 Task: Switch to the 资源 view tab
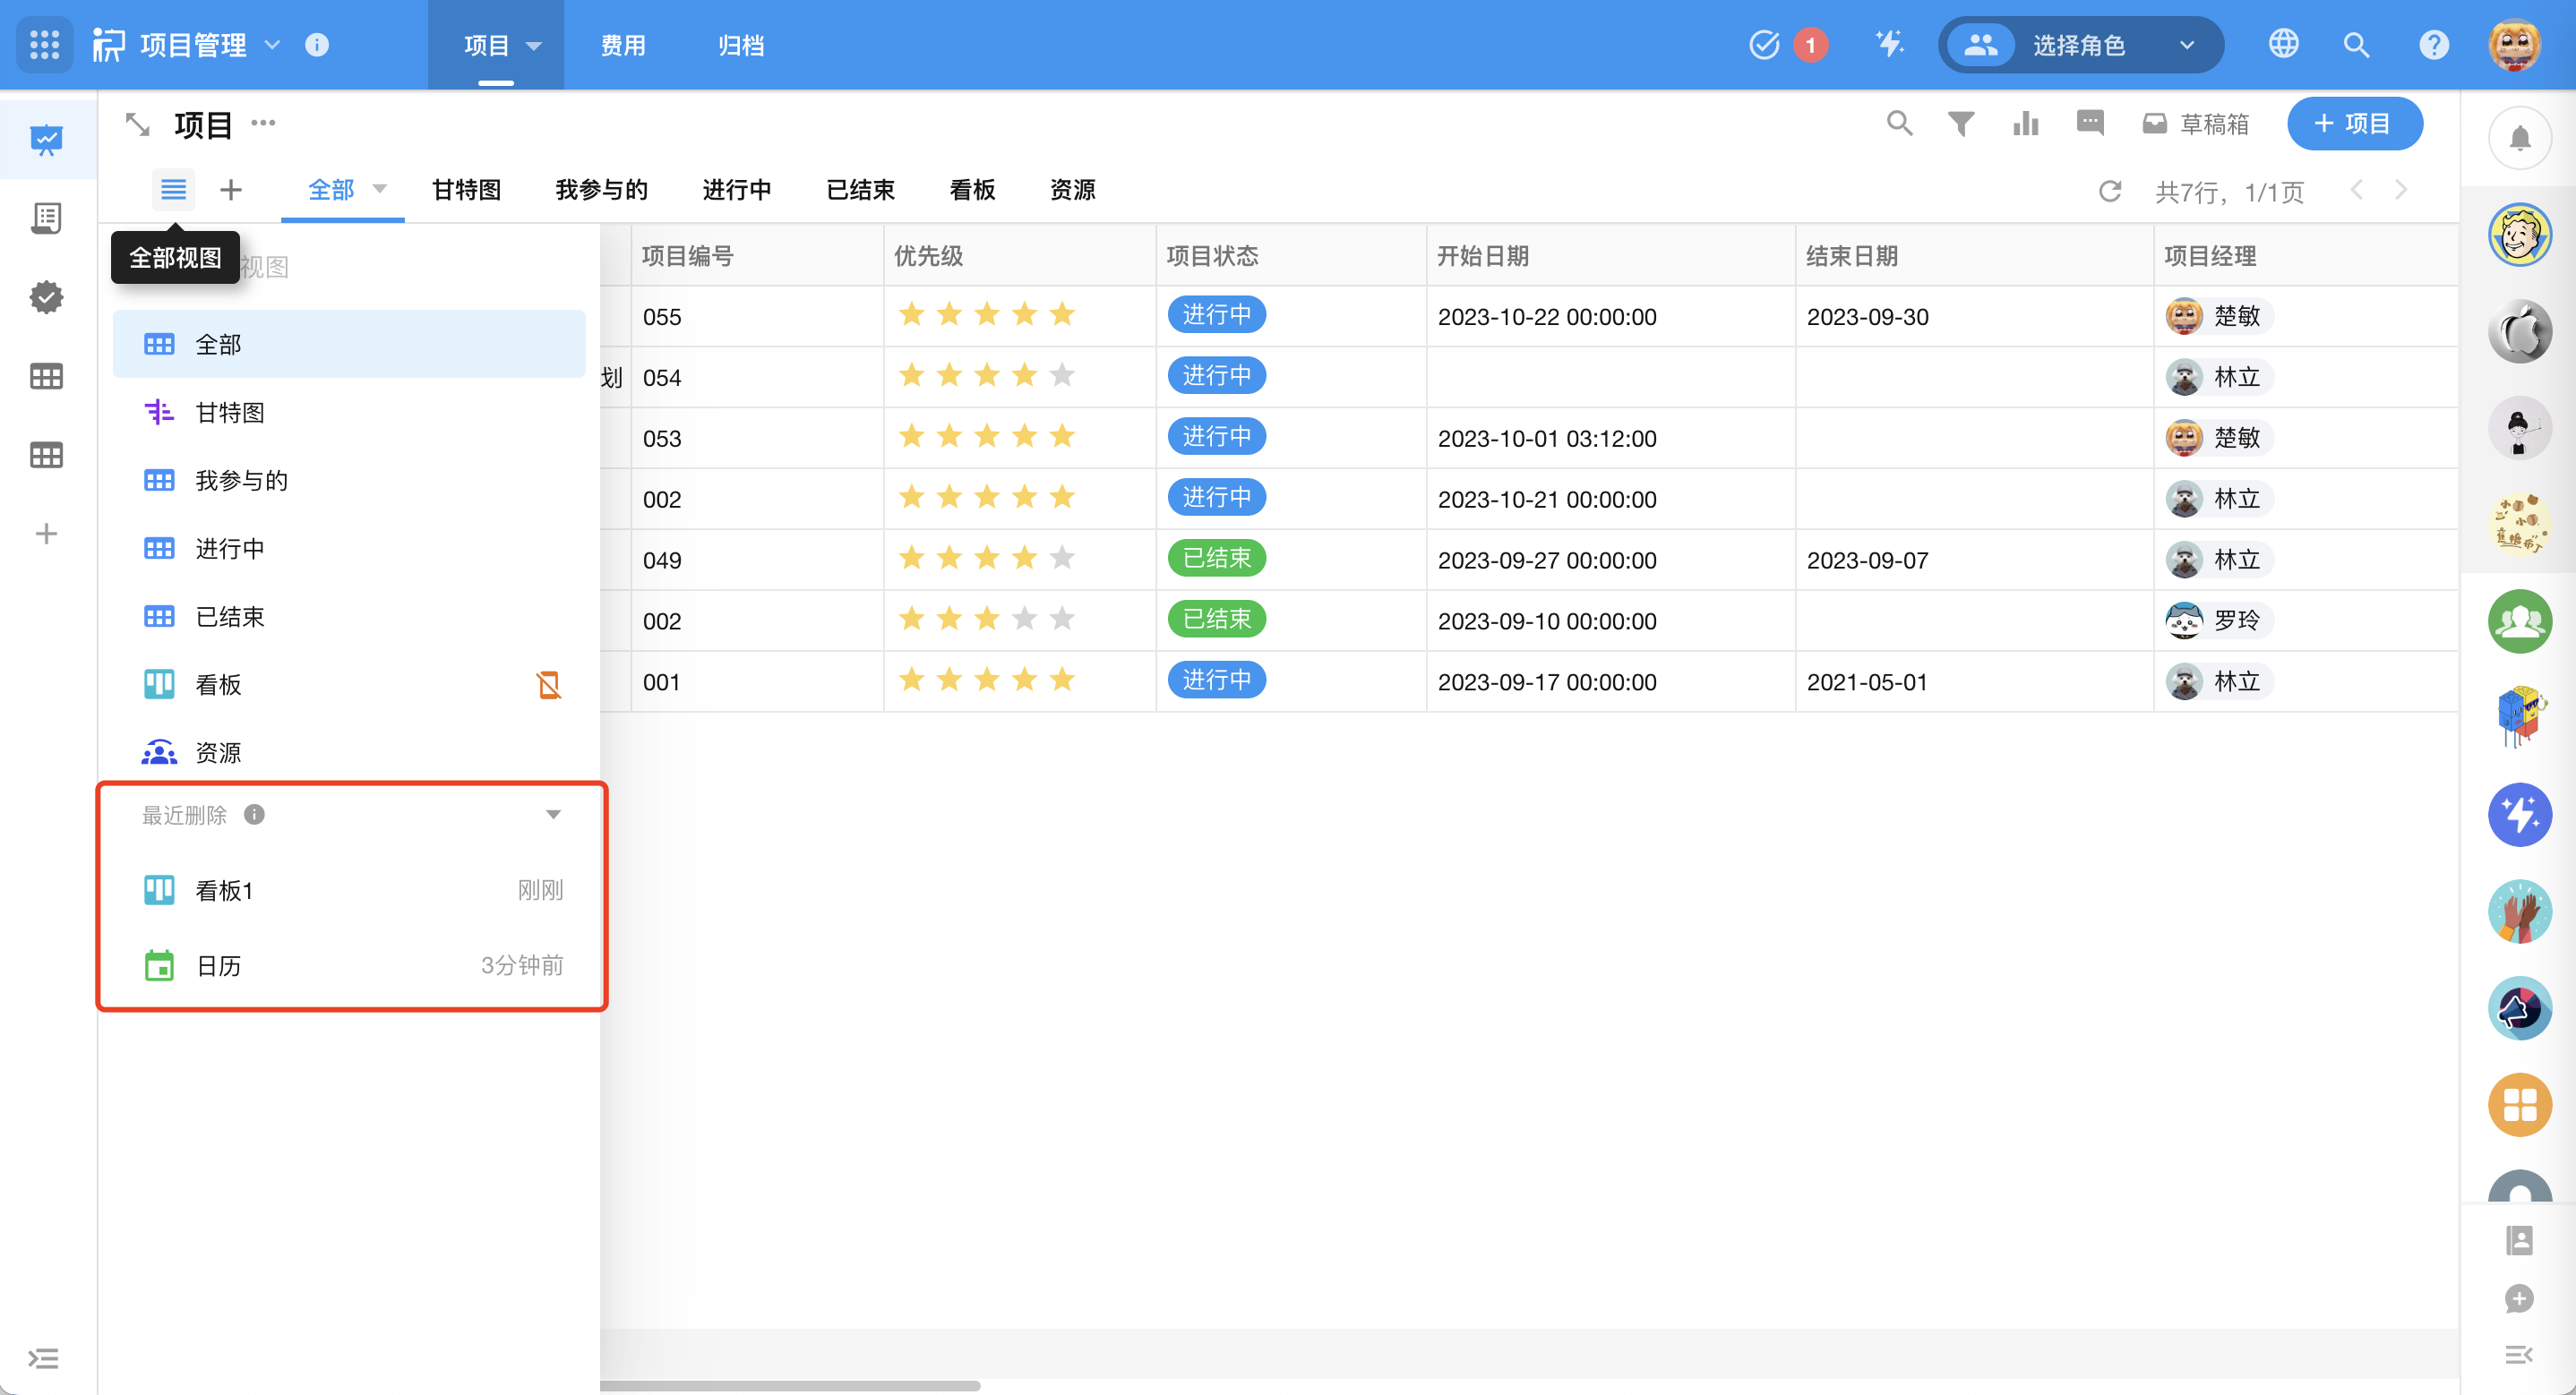coord(1073,189)
